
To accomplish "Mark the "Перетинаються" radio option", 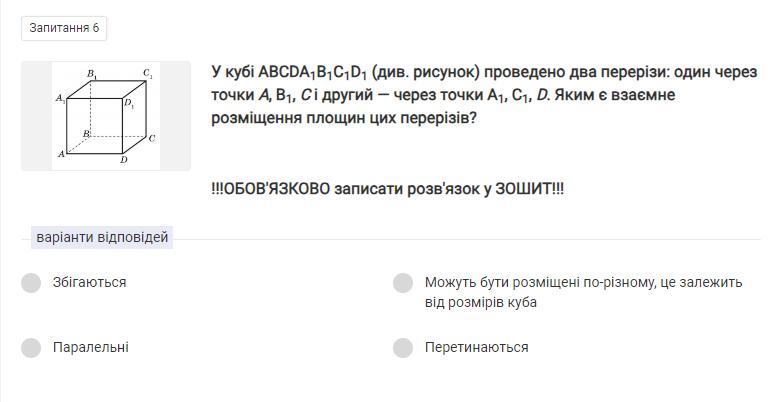I will (403, 348).
